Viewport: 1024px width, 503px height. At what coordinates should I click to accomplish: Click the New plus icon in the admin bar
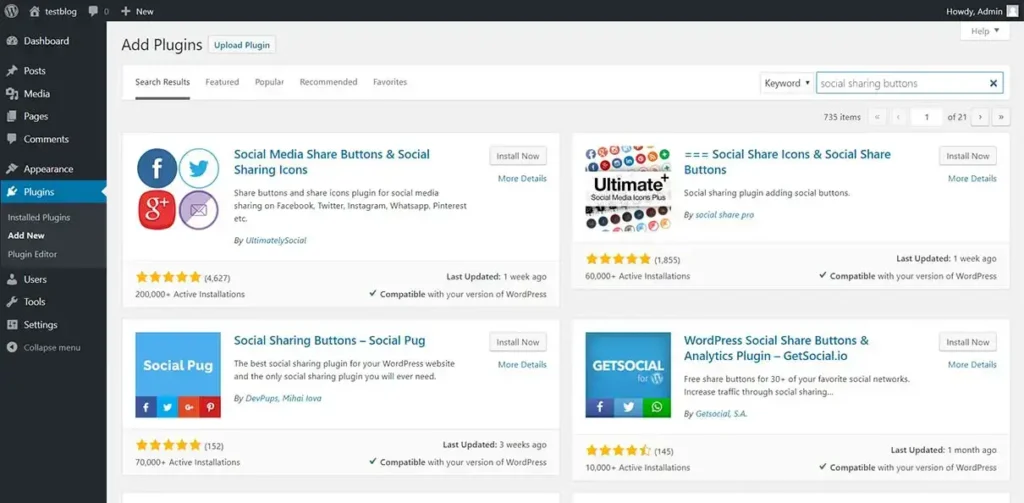click(125, 11)
